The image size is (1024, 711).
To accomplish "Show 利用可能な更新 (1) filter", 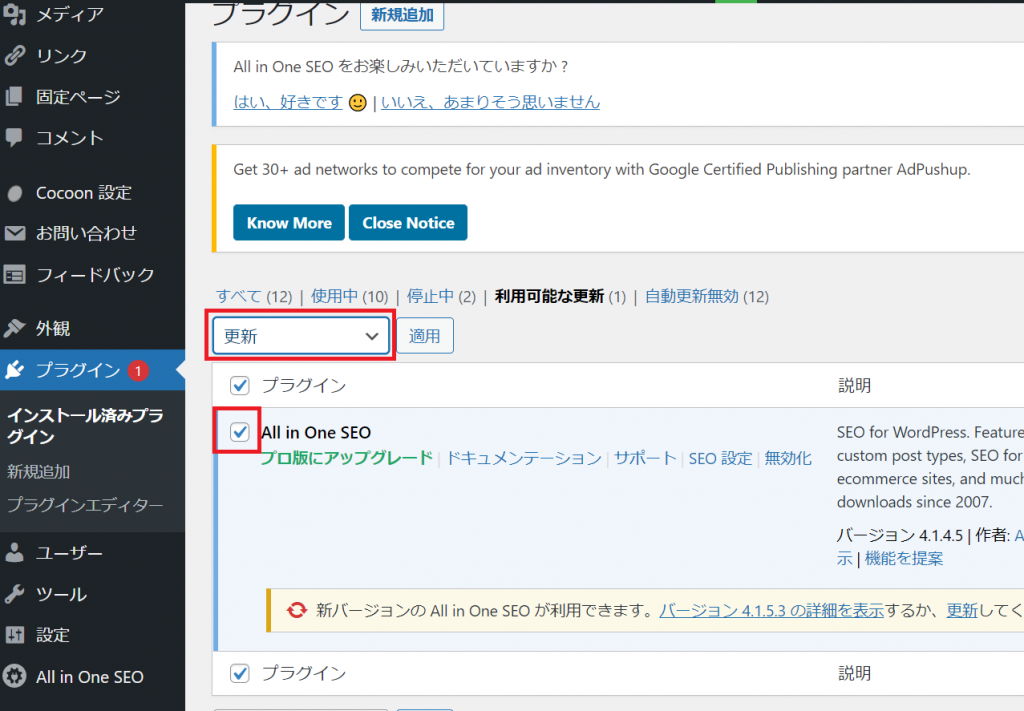I will [x=560, y=296].
